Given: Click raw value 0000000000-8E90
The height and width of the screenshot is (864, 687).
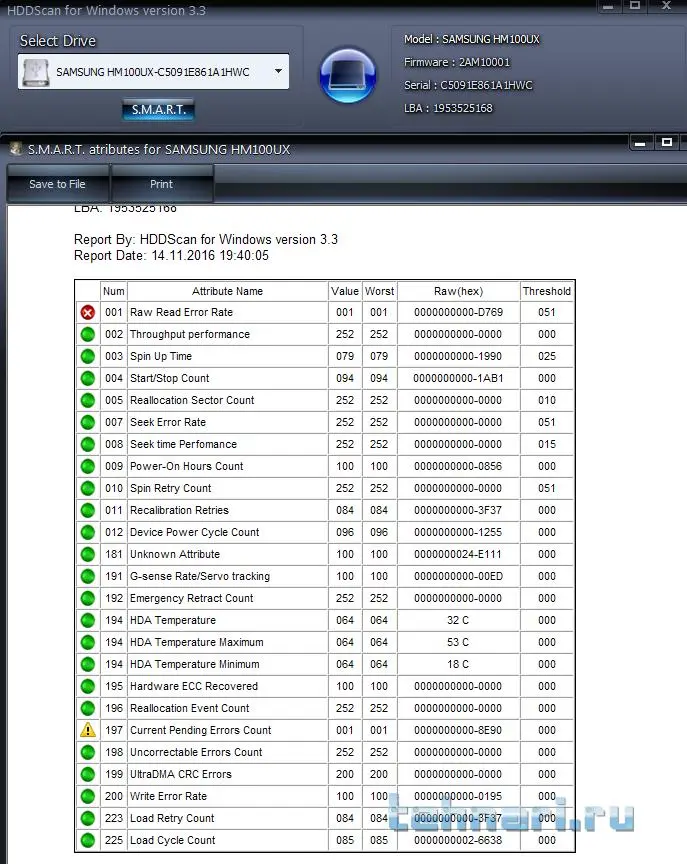Looking at the screenshot, I should tap(458, 730).
